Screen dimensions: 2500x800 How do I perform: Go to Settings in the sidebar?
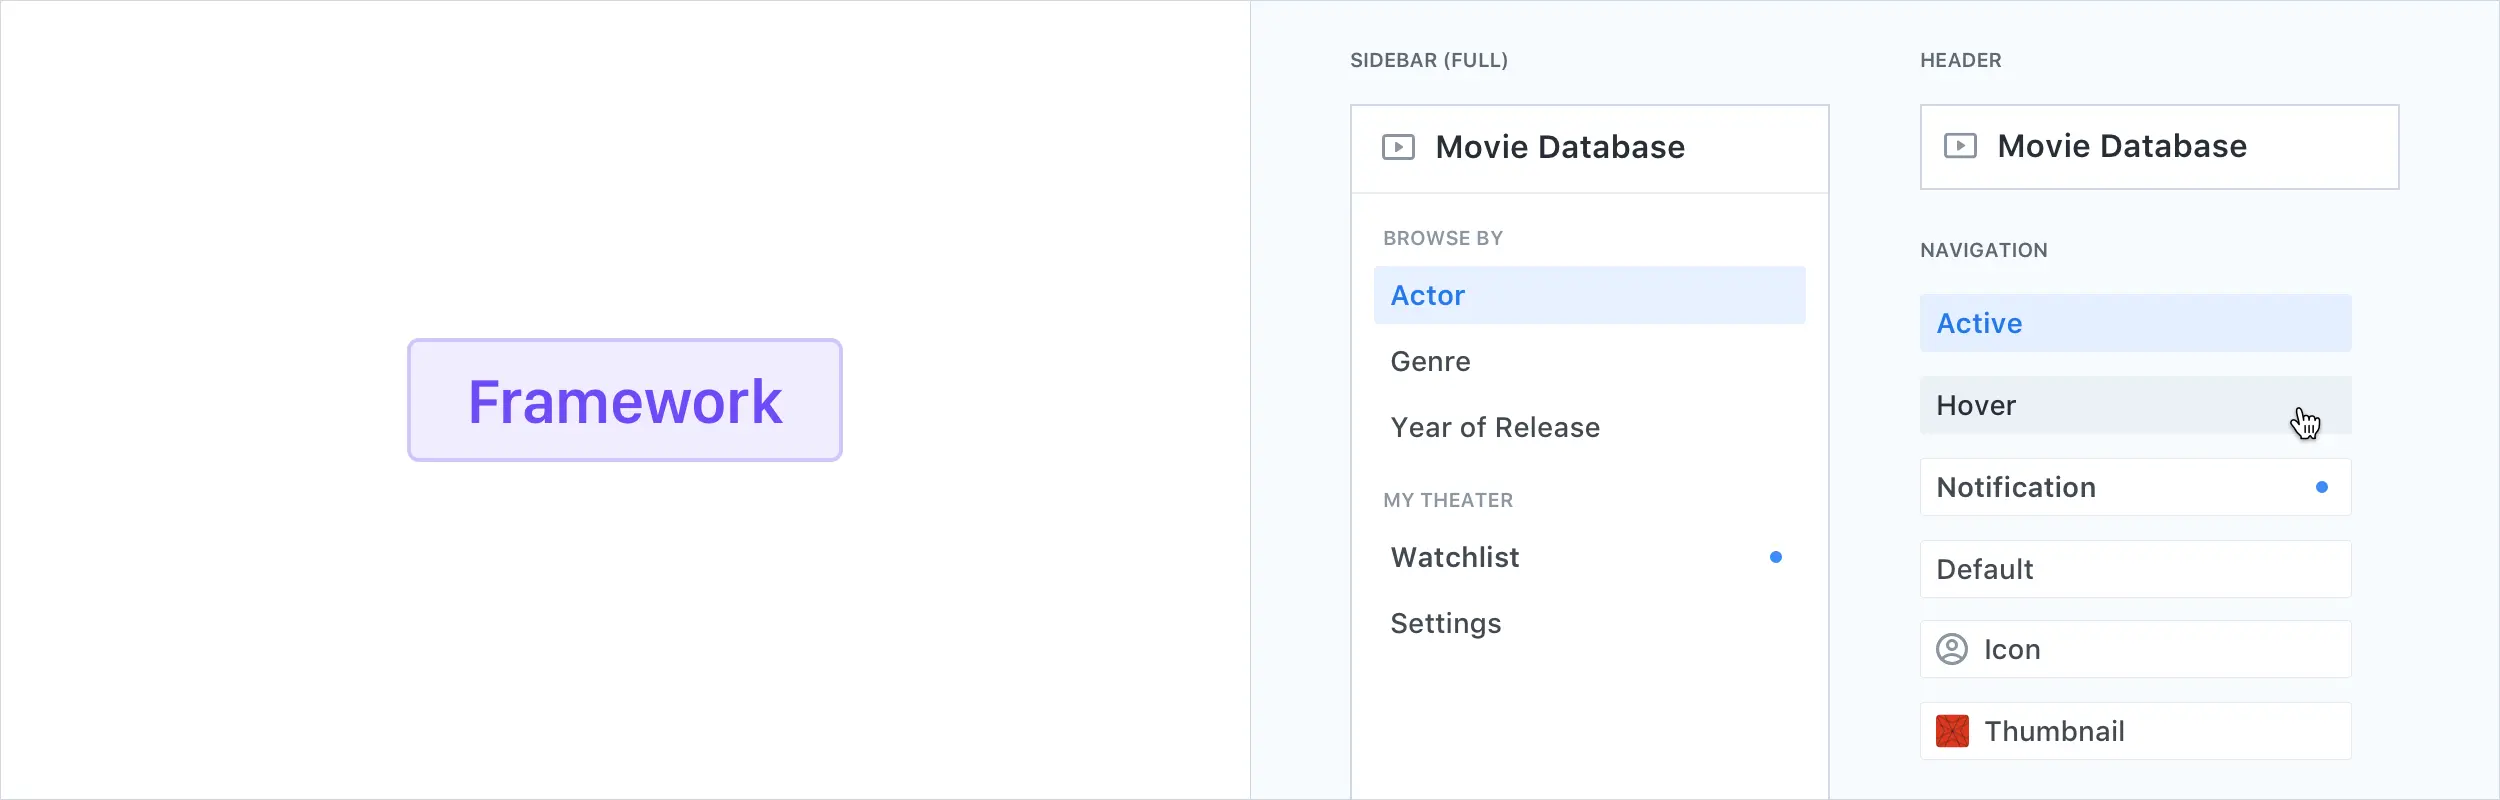pyautogui.click(x=1446, y=624)
